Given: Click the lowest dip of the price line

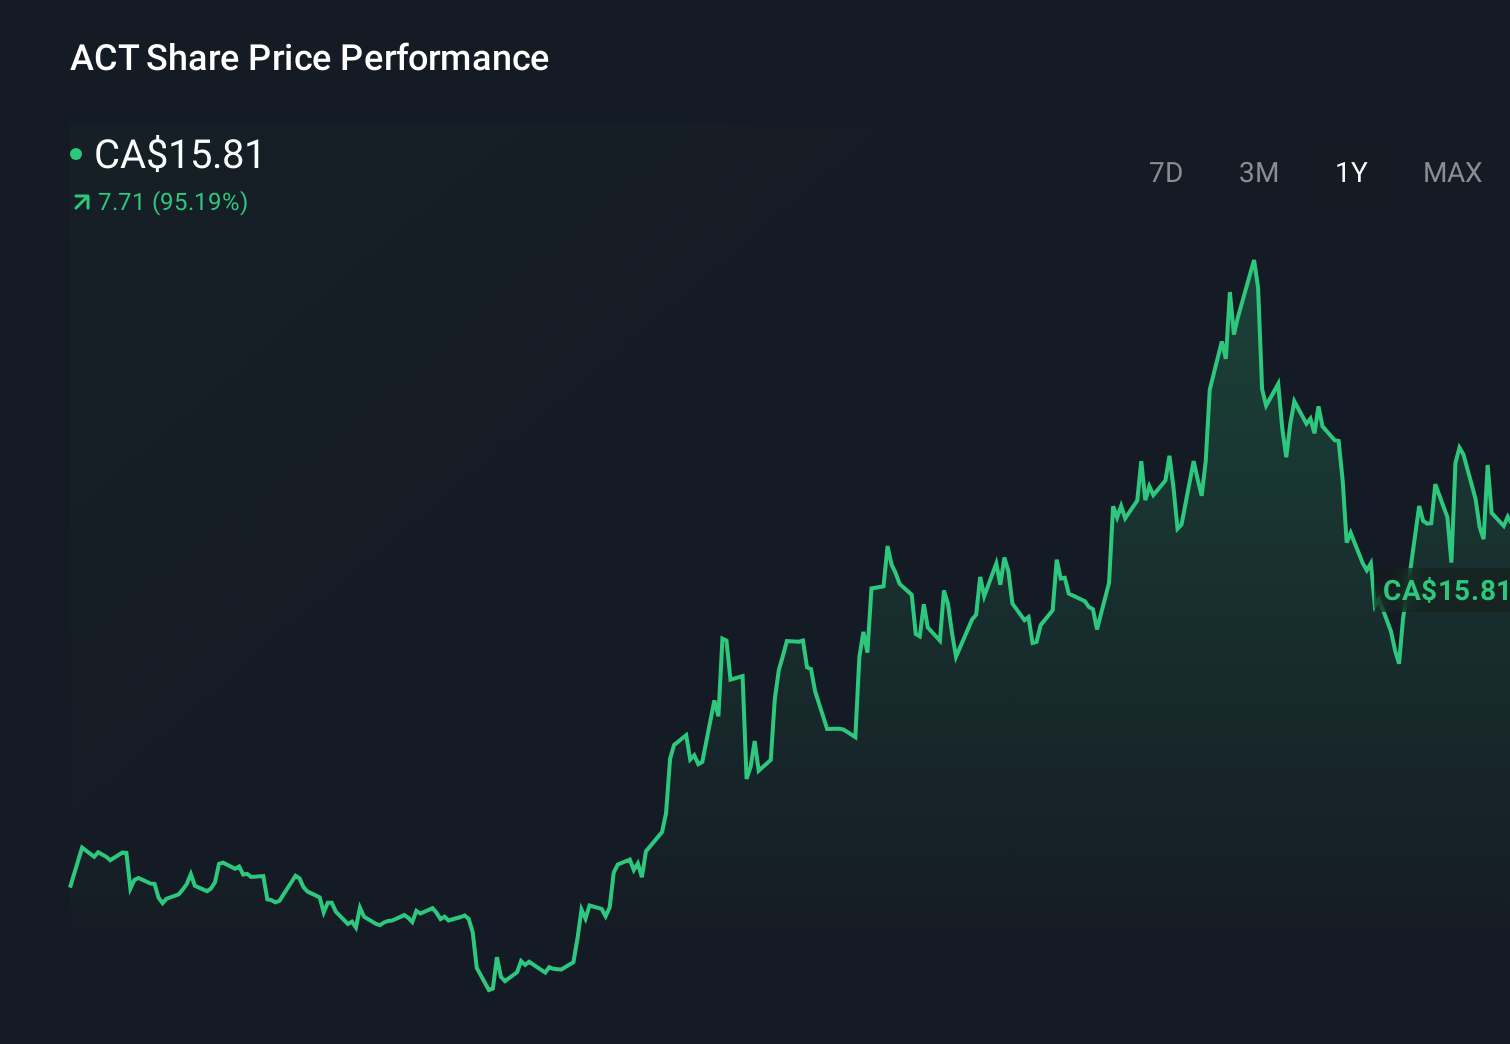Looking at the screenshot, I should pyautogui.click(x=488, y=990).
